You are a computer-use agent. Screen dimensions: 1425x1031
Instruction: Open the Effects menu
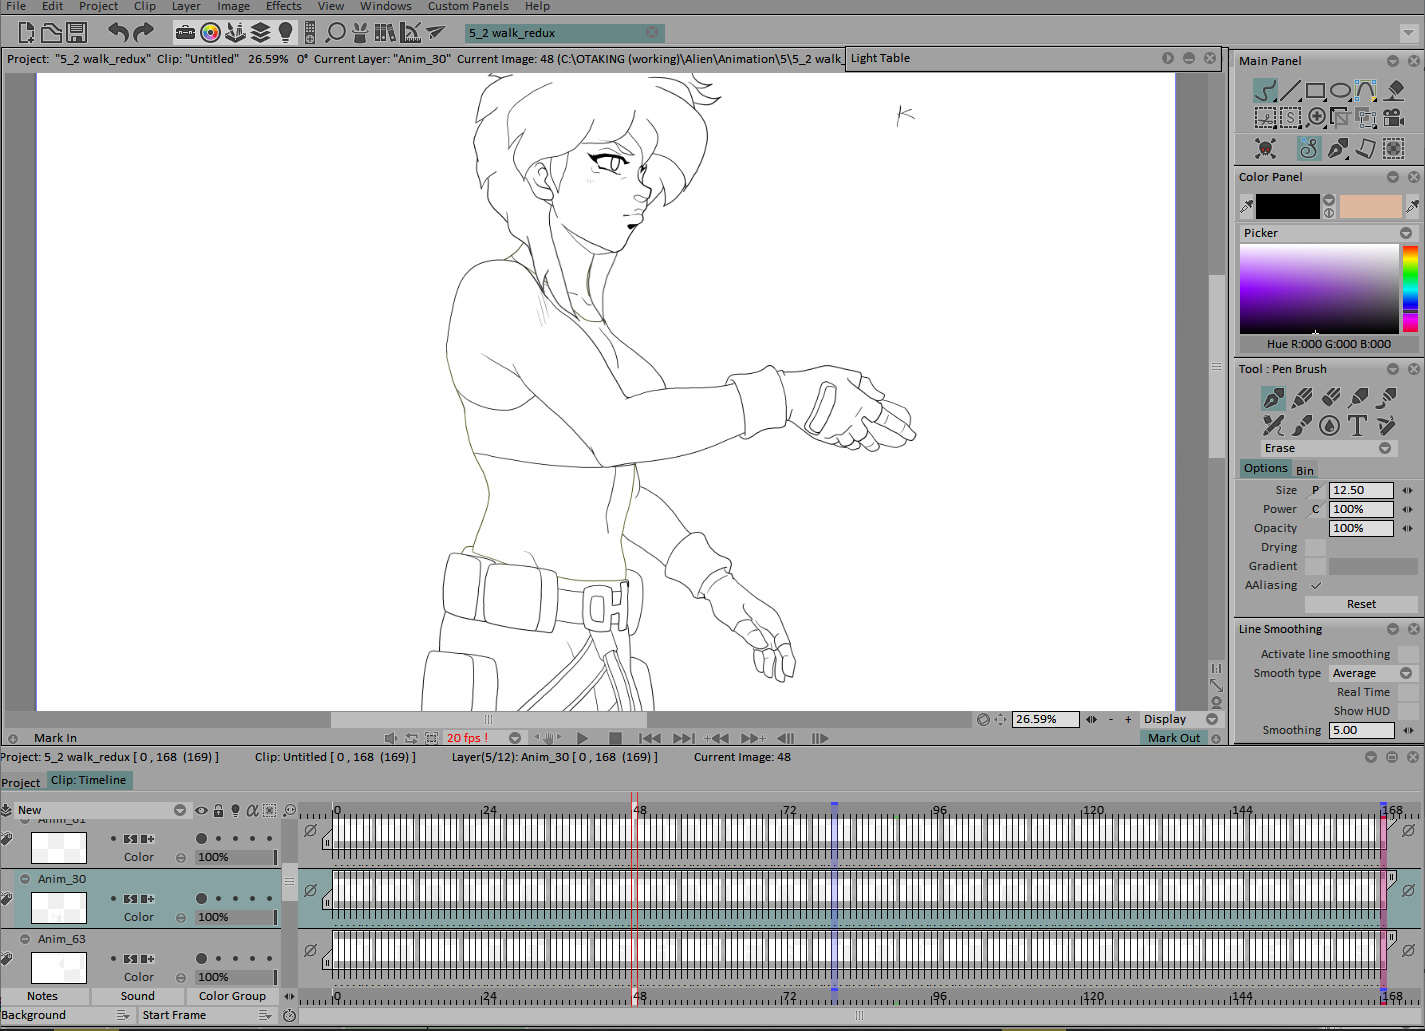(284, 6)
